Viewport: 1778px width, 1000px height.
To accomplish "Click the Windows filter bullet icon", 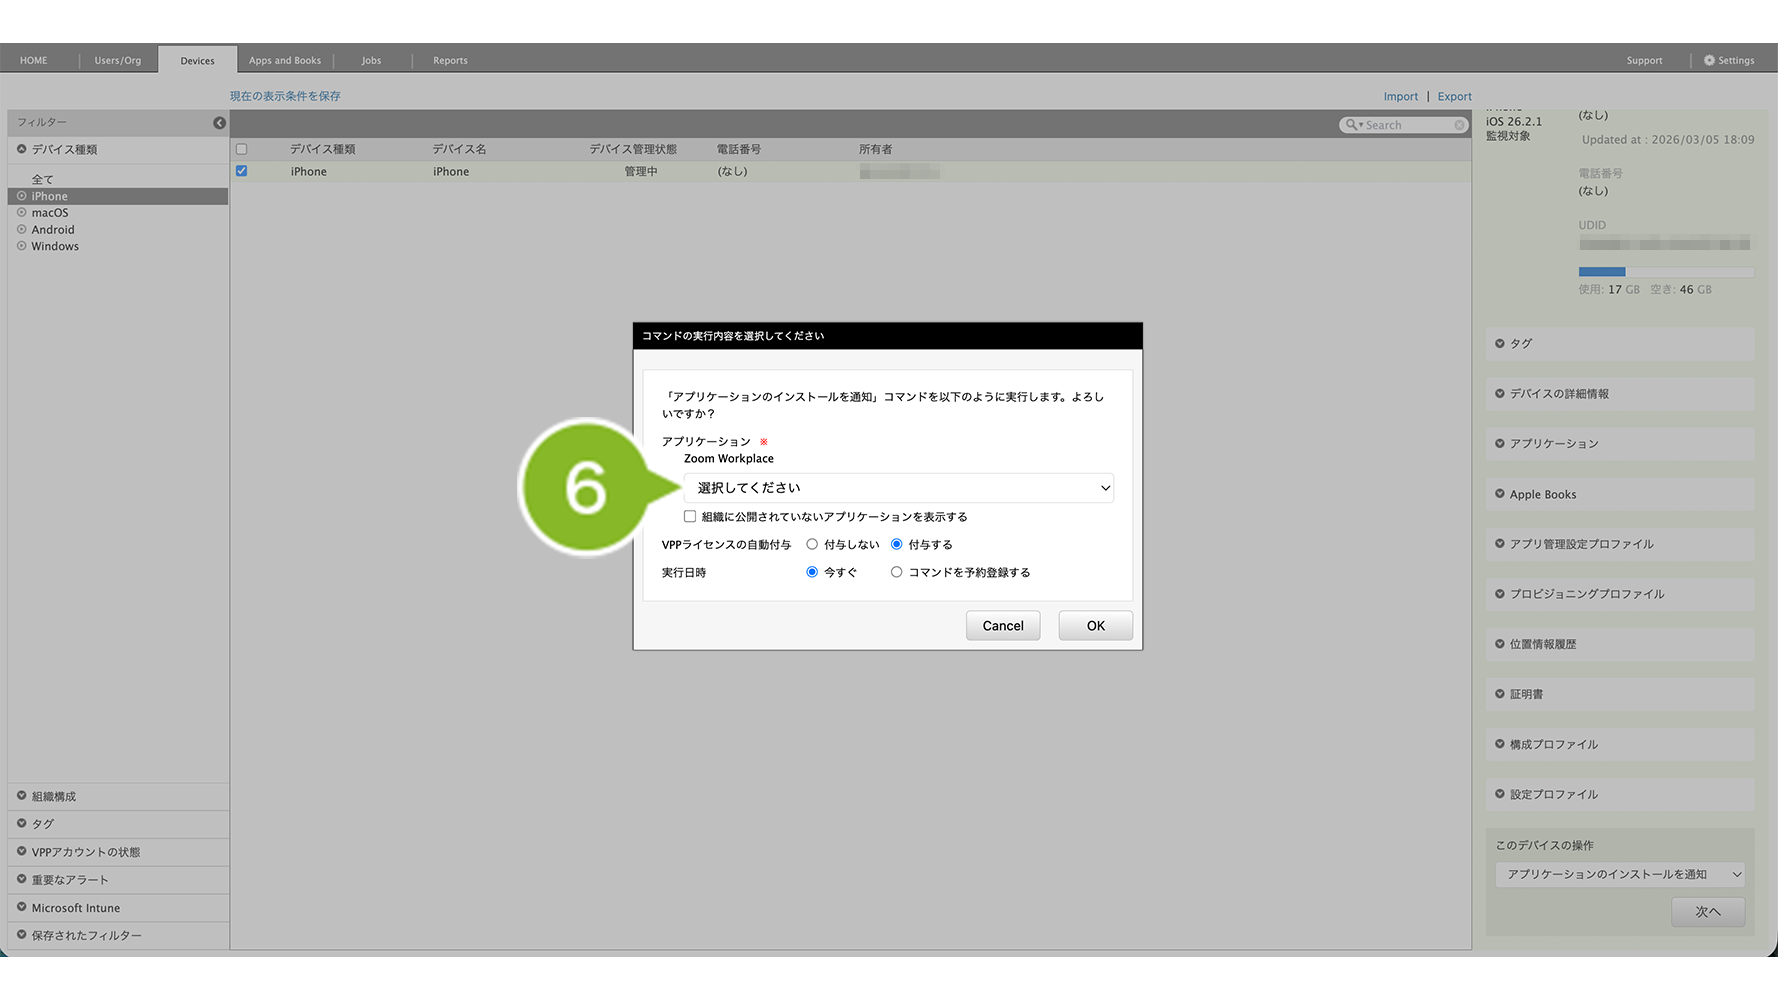I will click(22, 246).
